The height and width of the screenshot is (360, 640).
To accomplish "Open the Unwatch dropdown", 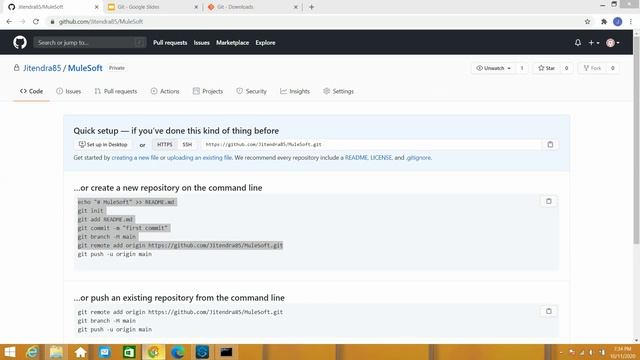I will point(493,68).
